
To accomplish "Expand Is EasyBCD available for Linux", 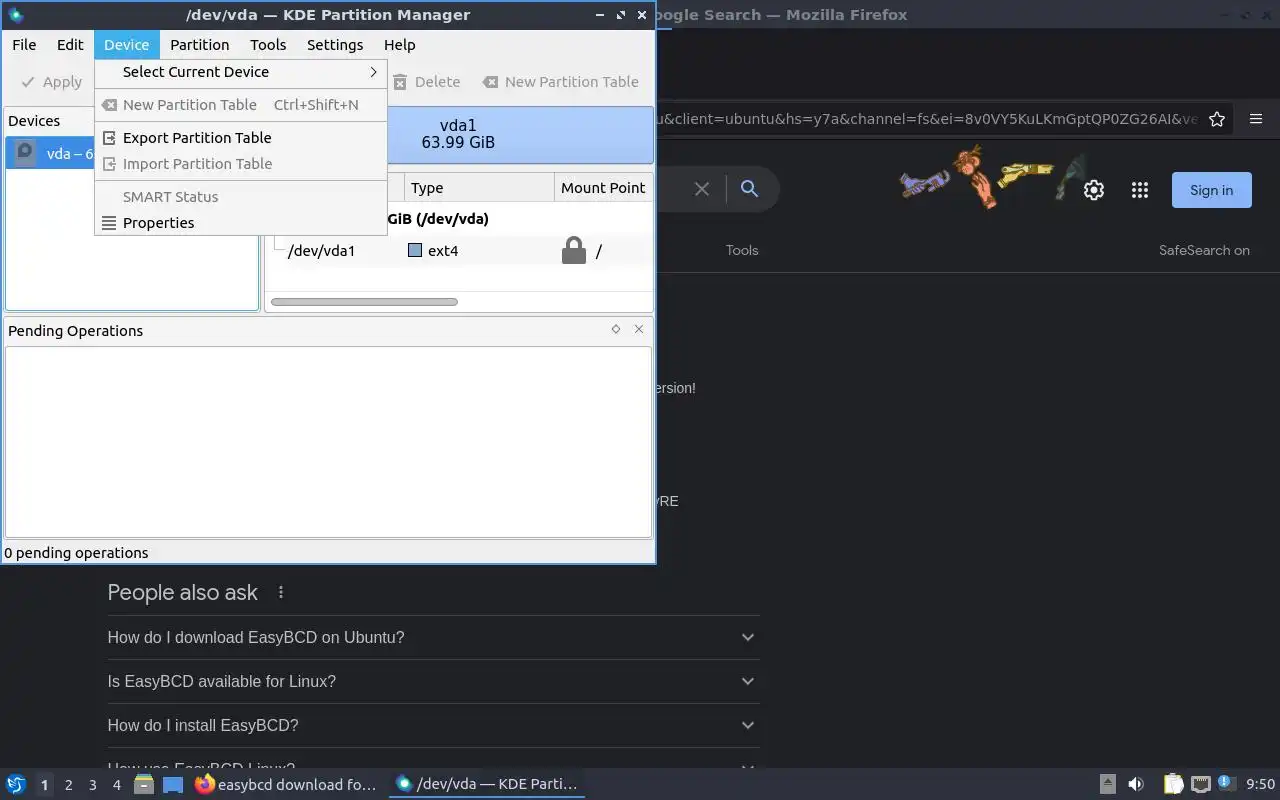I will [433, 681].
